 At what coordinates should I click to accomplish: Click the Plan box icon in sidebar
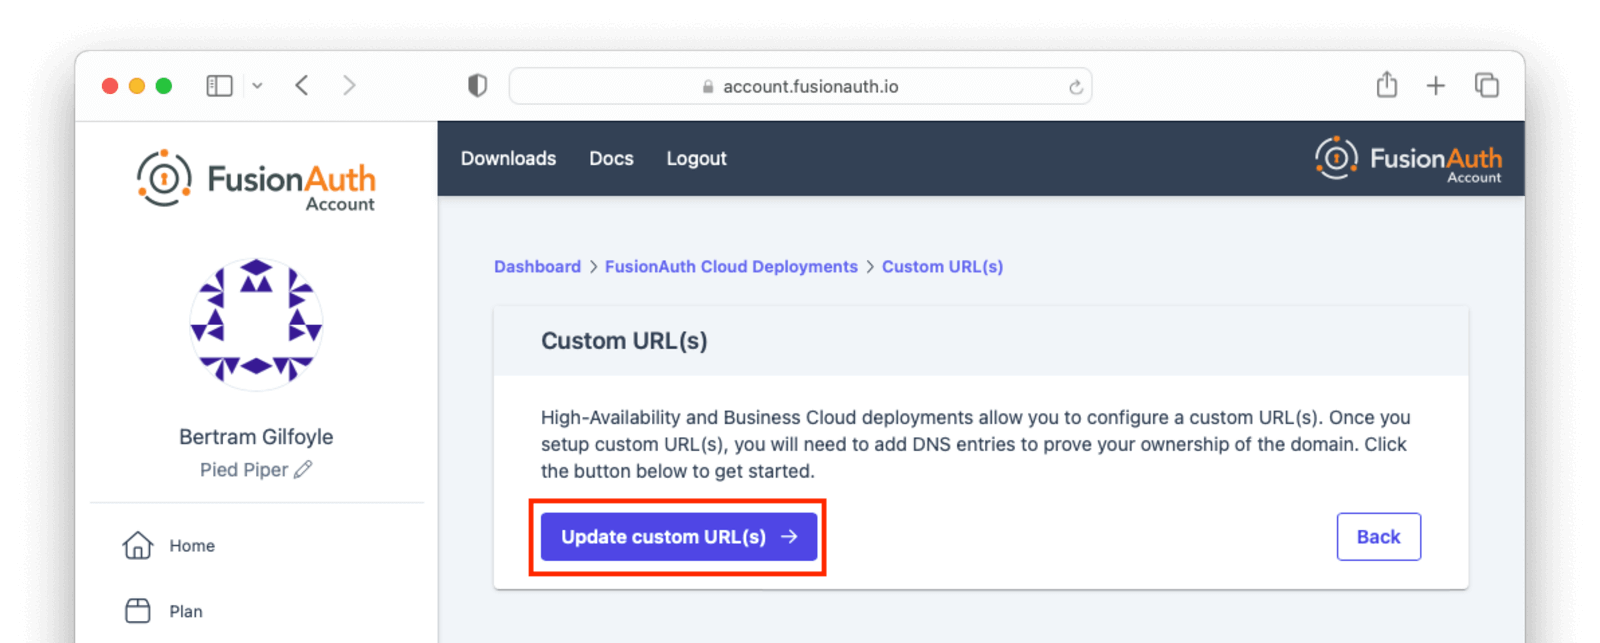[x=138, y=611]
